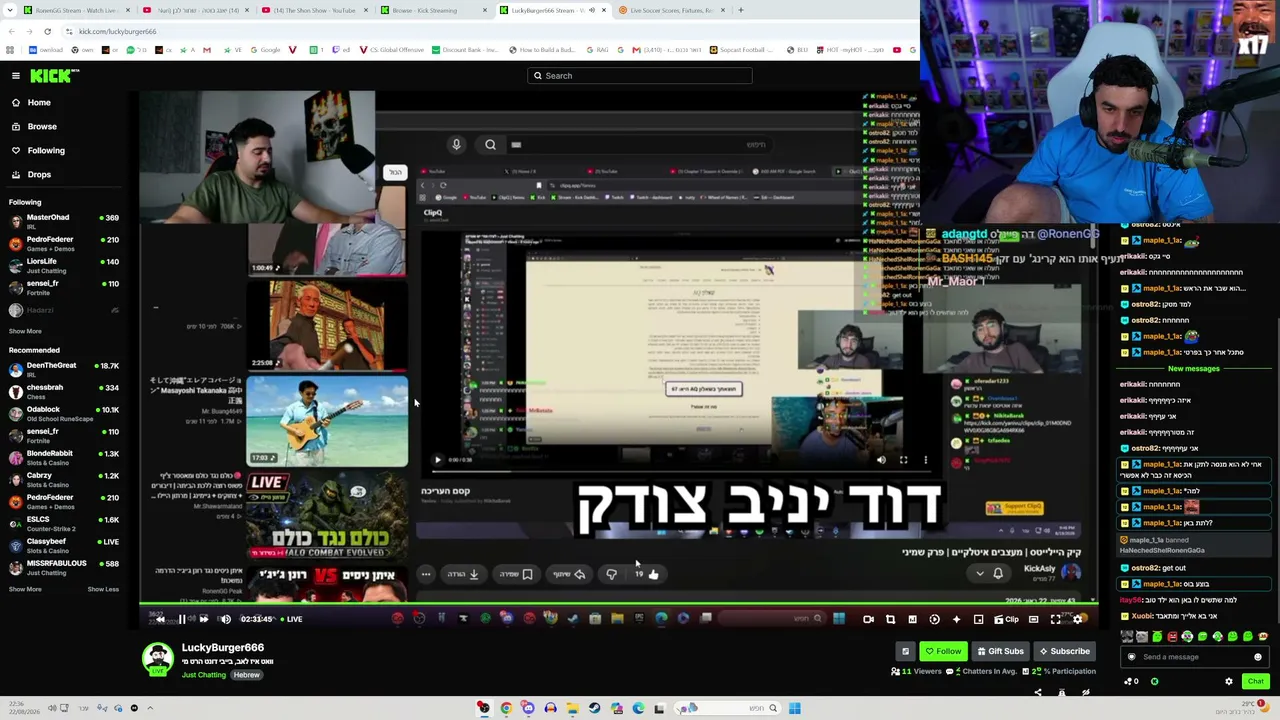Jump to LIVE in the player
This screenshot has height=720, width=1280.
291,619
